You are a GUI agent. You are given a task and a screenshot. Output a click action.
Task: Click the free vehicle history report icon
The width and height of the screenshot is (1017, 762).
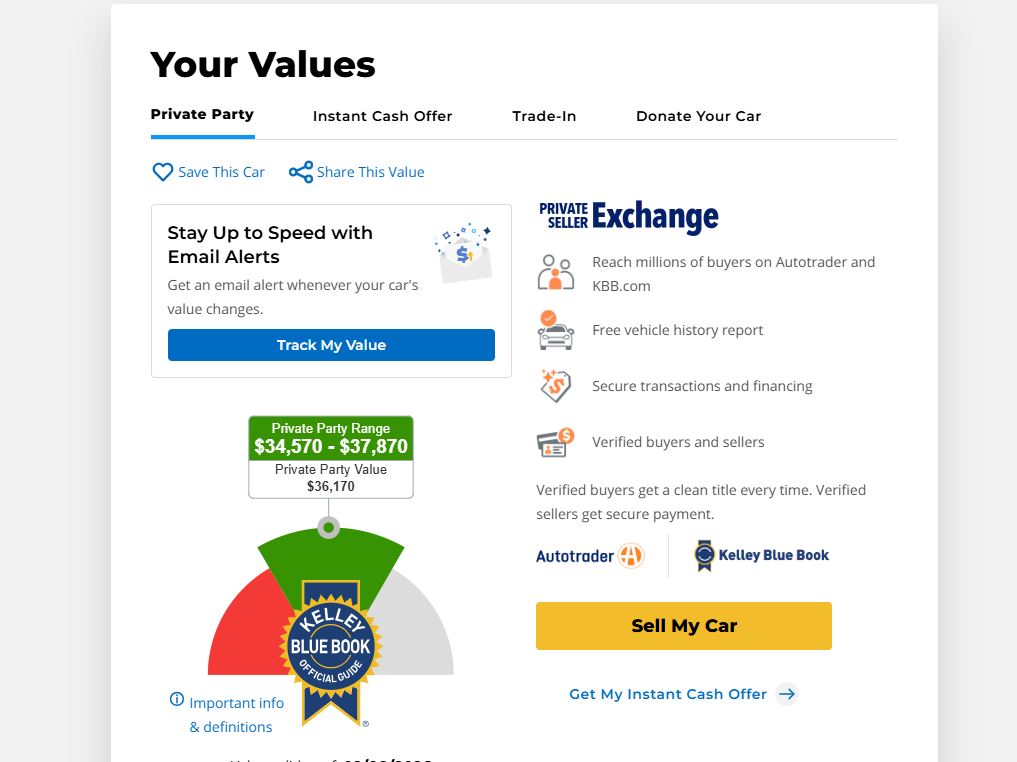coord(556,330)
